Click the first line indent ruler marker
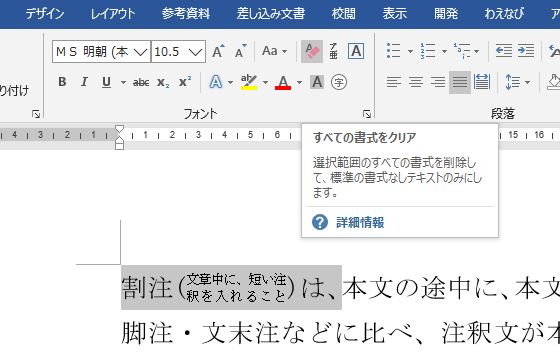This screenshot has height=361, width=560. 120,129
